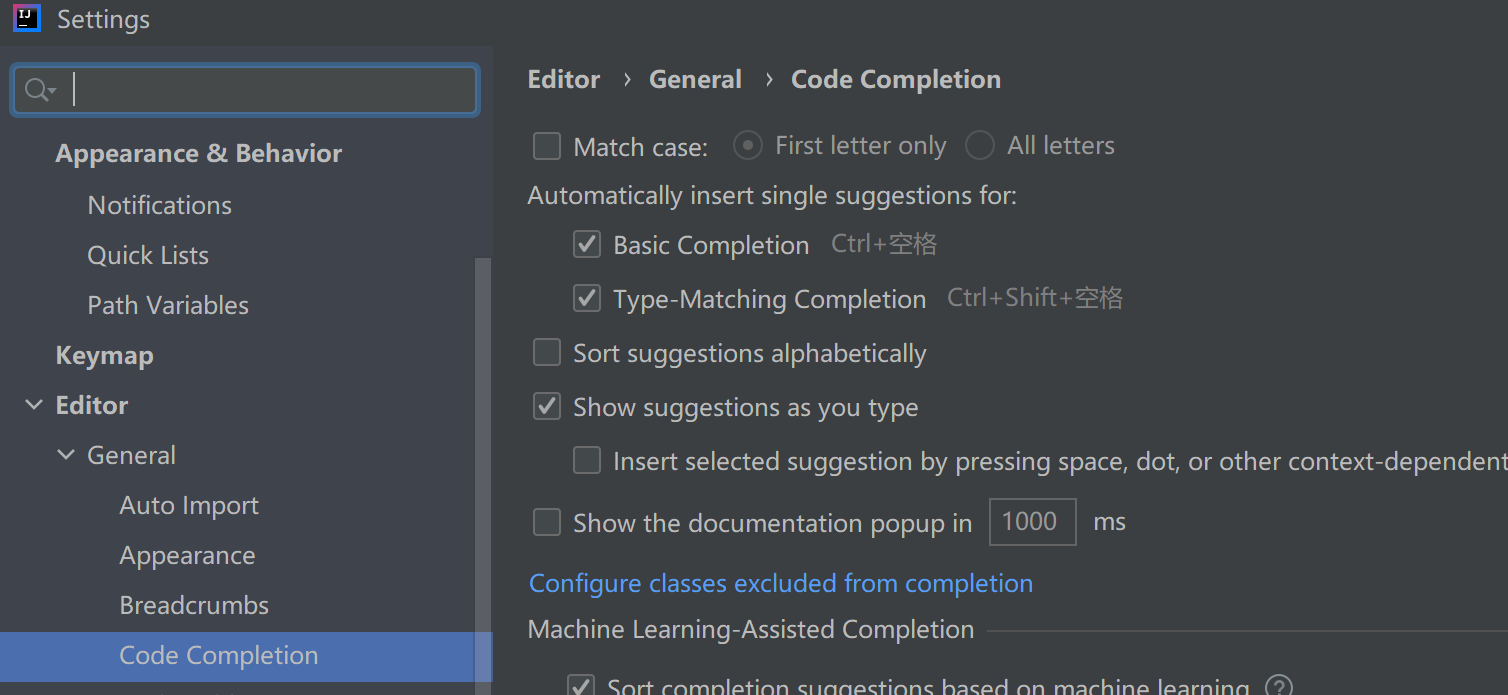Focus the settings search field
Image resolution: width=1508 pixels, height=695 pixels.
(270, 90)
